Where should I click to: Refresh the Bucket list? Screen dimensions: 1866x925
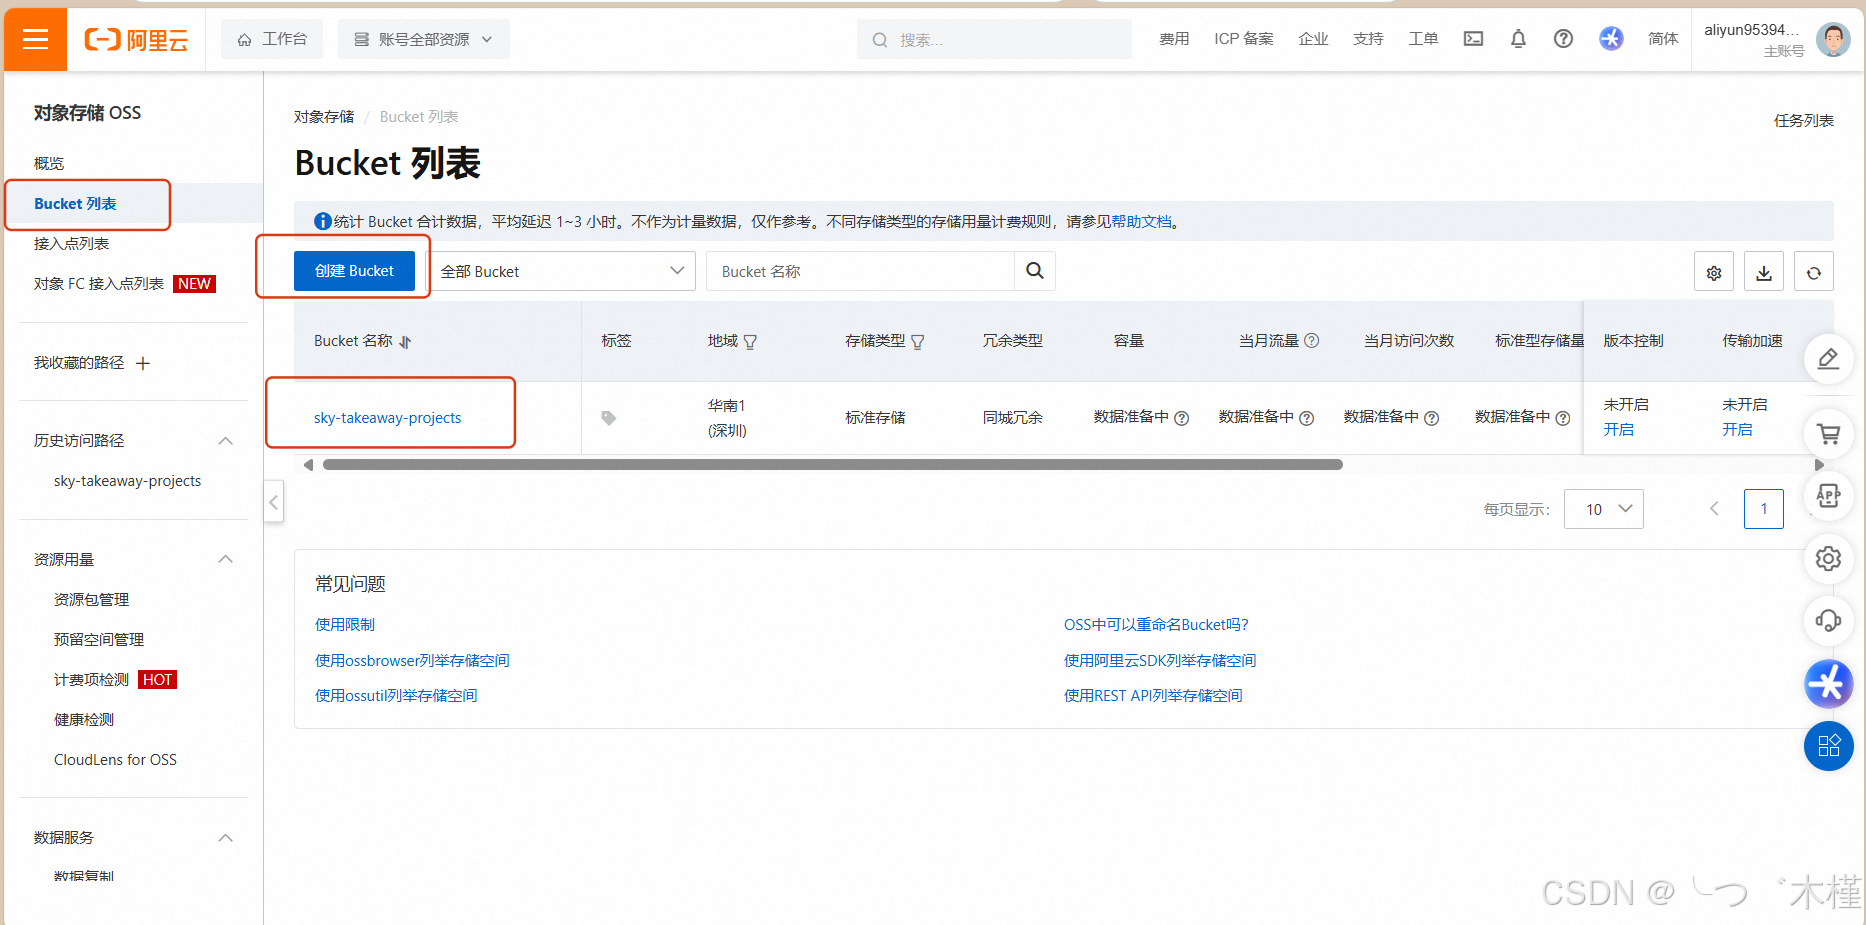point(1814,272)
